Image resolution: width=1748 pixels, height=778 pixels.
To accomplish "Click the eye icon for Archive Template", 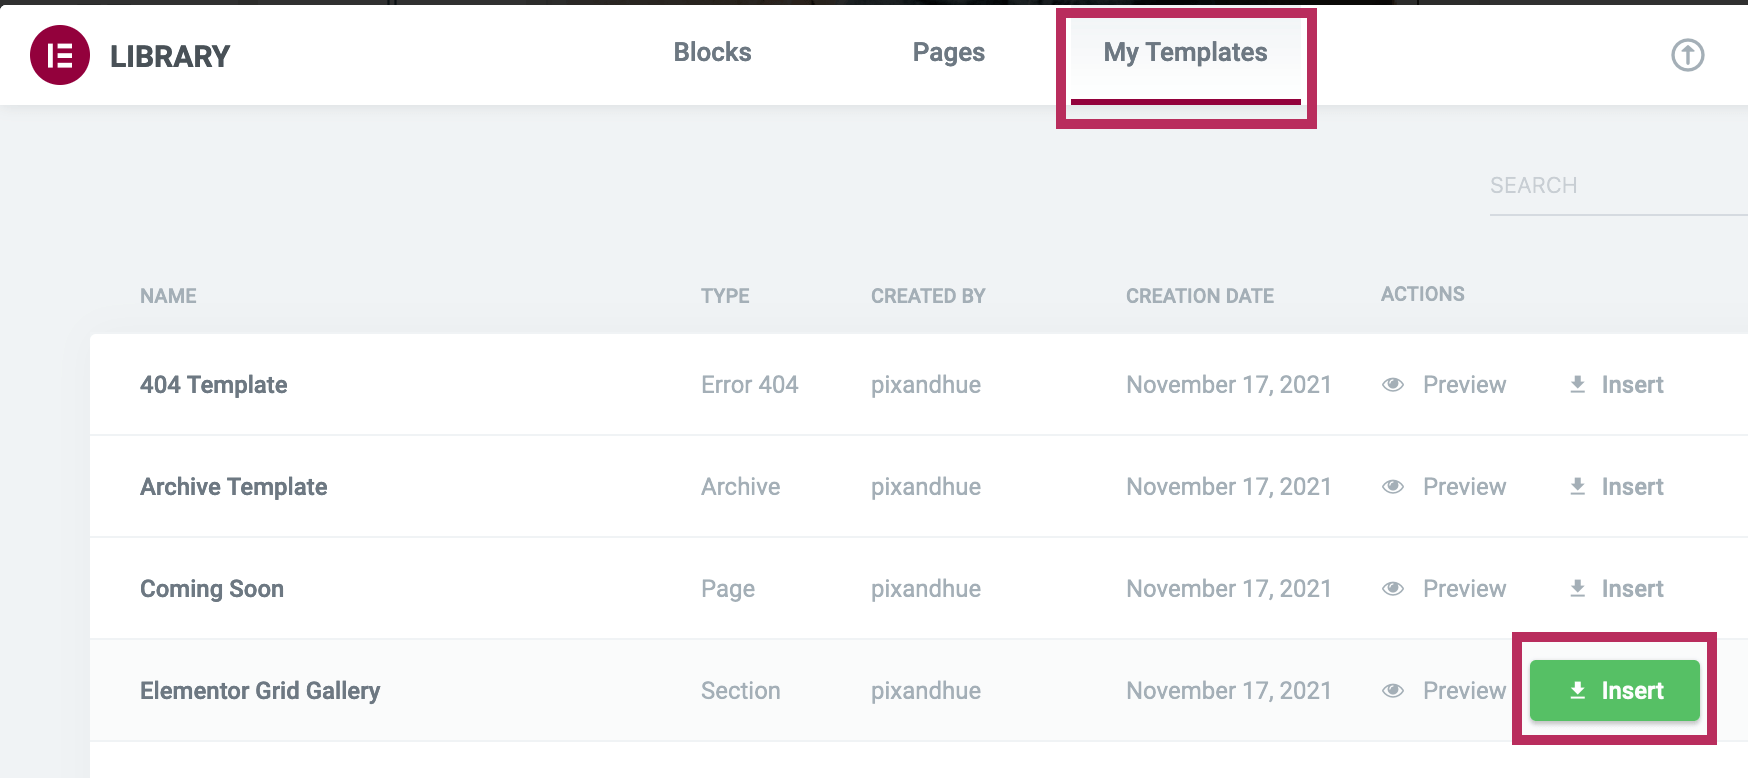I will 1393,487.
